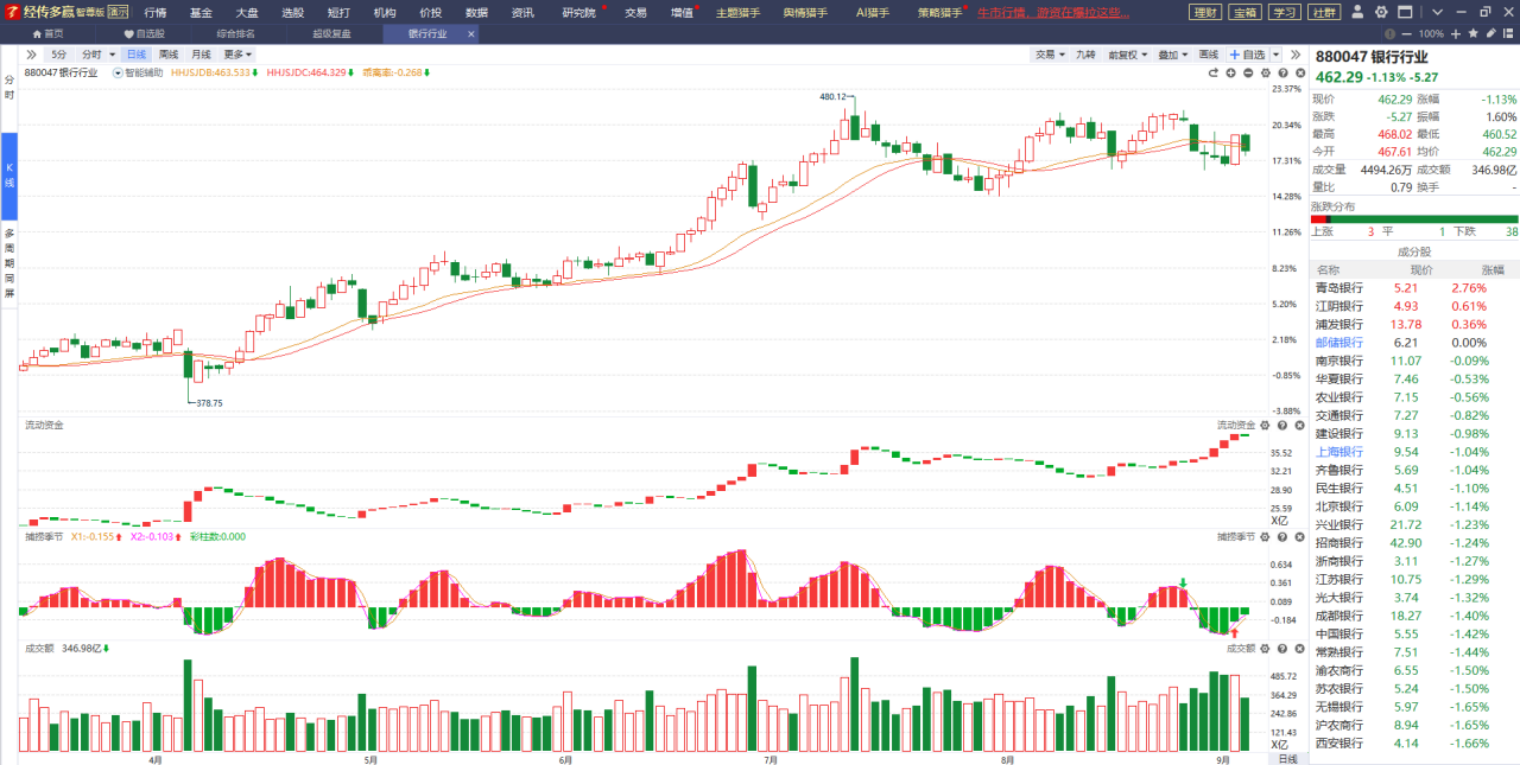The height and width of the screenshot is (766, 1520).
Task: Switch to 分时 view in left sidebar
Action: coord(9,87)
